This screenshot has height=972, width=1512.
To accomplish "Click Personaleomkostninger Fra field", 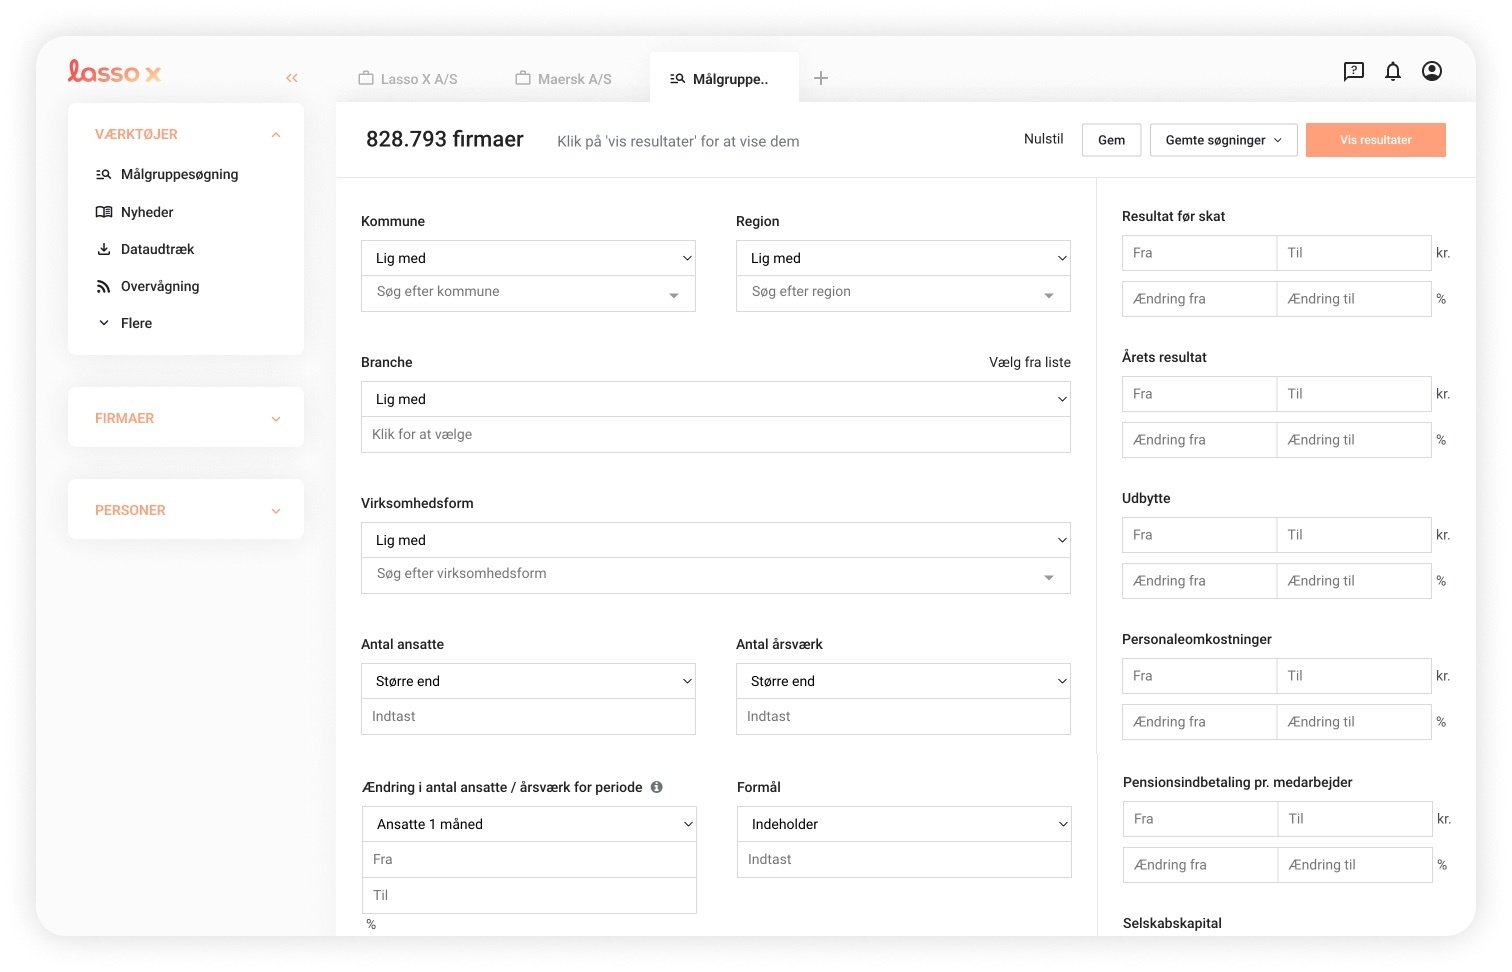I will click(x=1199, y=676).
